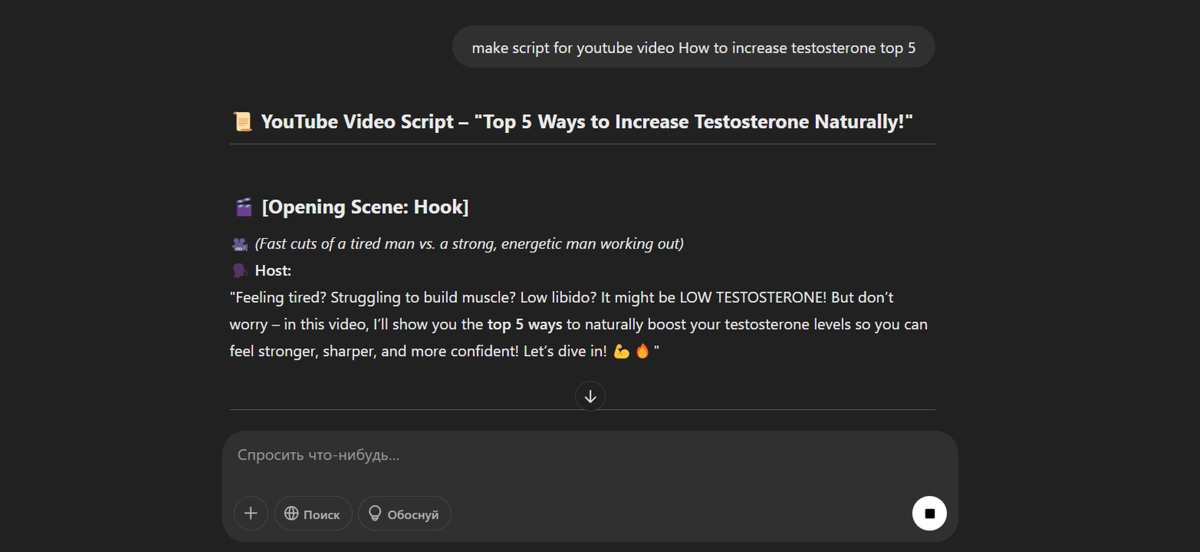Click the camera emoji before Fast cuts

(239, 244)
